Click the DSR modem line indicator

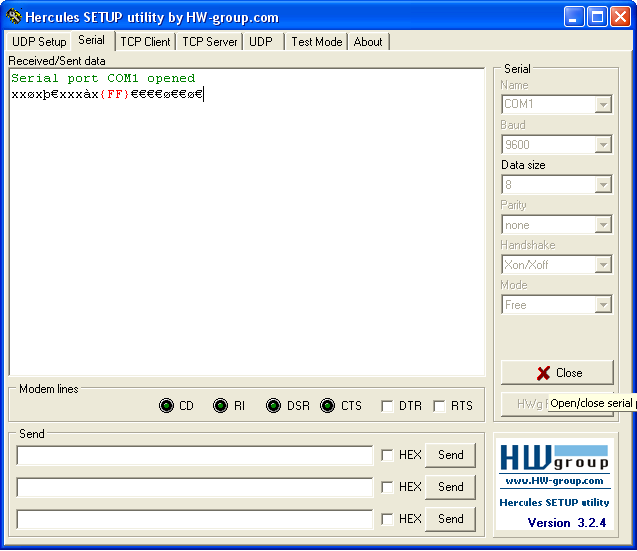pos(273,406)
